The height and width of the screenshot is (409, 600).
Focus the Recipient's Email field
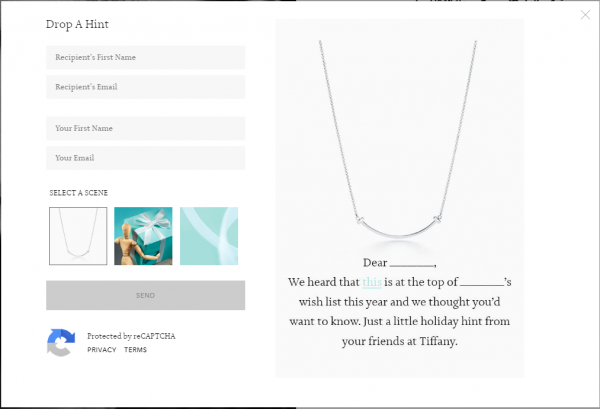(145, 87)
